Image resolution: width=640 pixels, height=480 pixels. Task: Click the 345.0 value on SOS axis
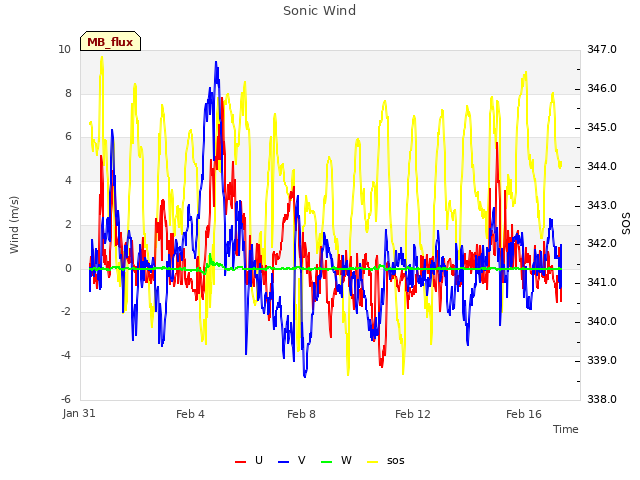tap(602, 127)
